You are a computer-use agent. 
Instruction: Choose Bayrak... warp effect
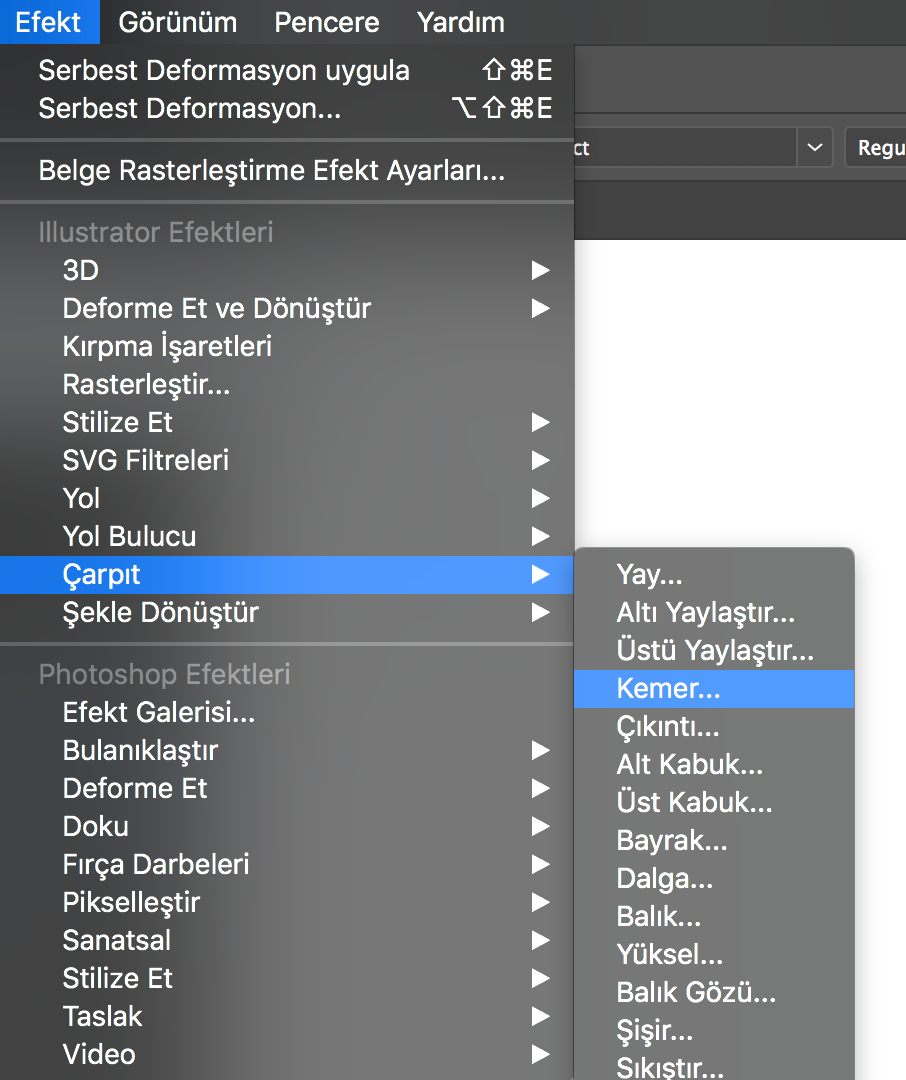click(x=714, y=840)
